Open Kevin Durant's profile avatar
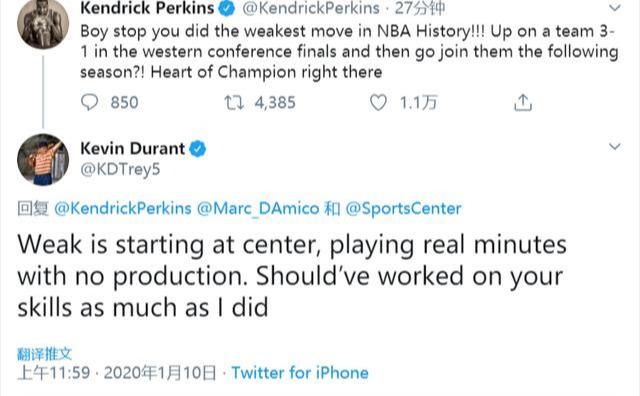Viewport: 640px width, 396px height. [x=43, y=159]
